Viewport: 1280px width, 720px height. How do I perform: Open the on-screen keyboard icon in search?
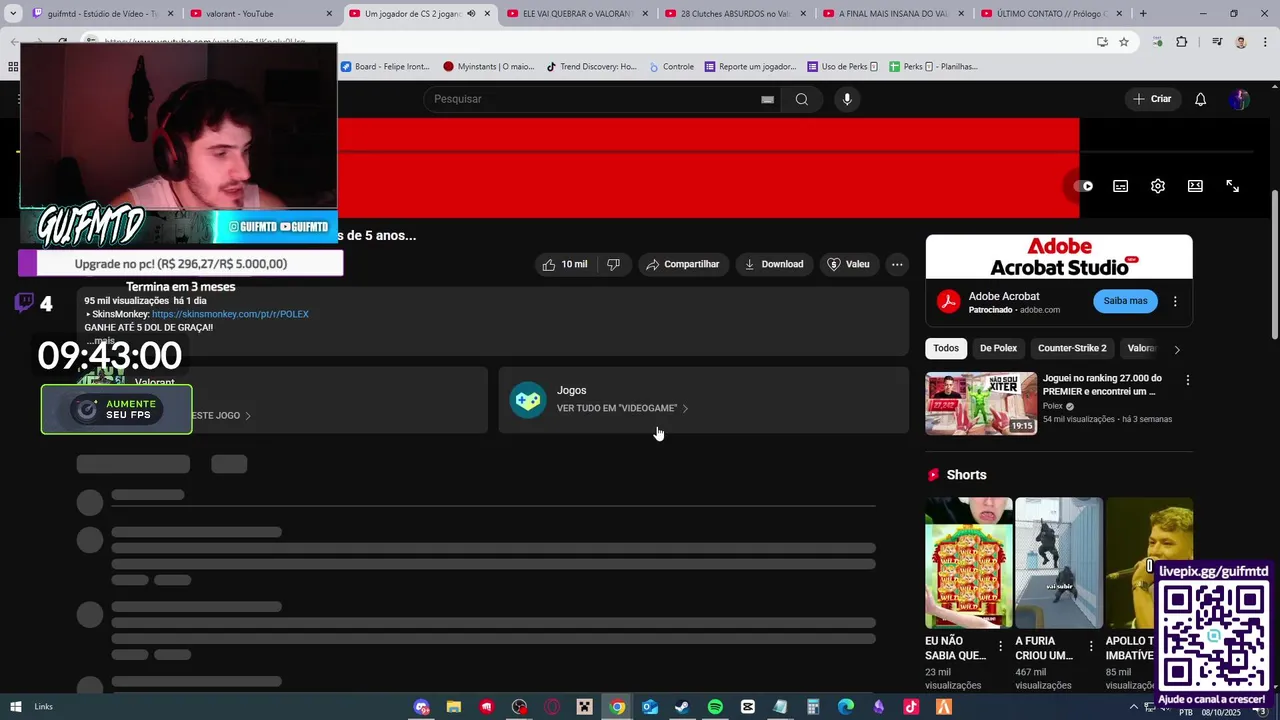[767, 99]
